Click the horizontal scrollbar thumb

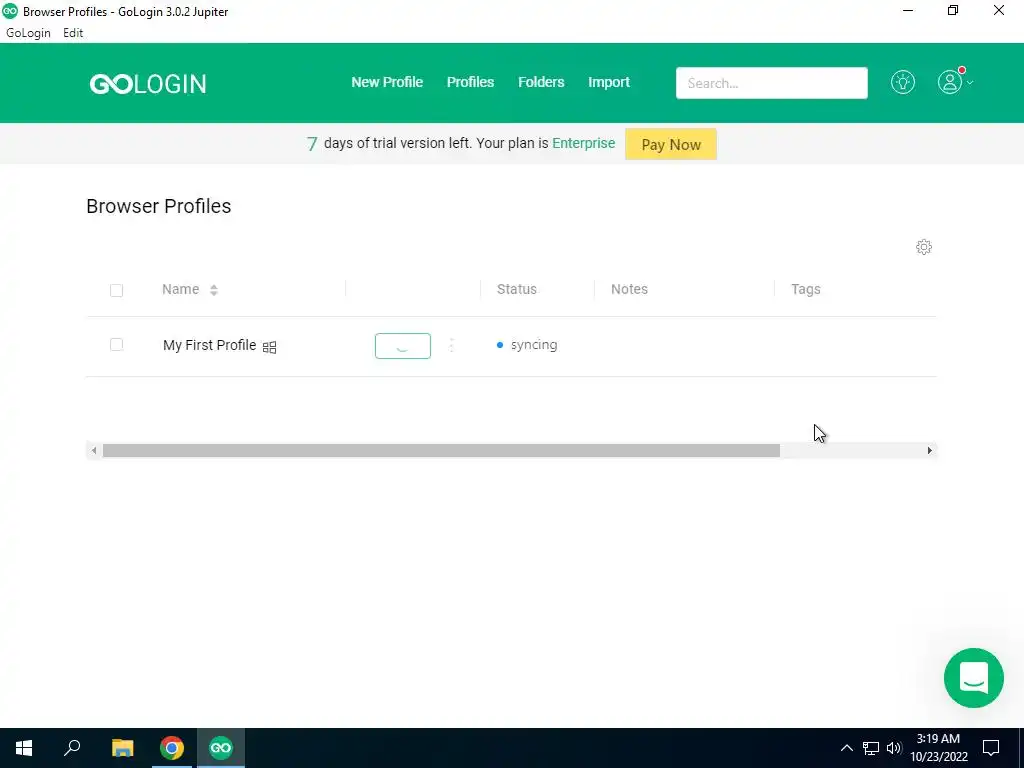click(441, 451)
